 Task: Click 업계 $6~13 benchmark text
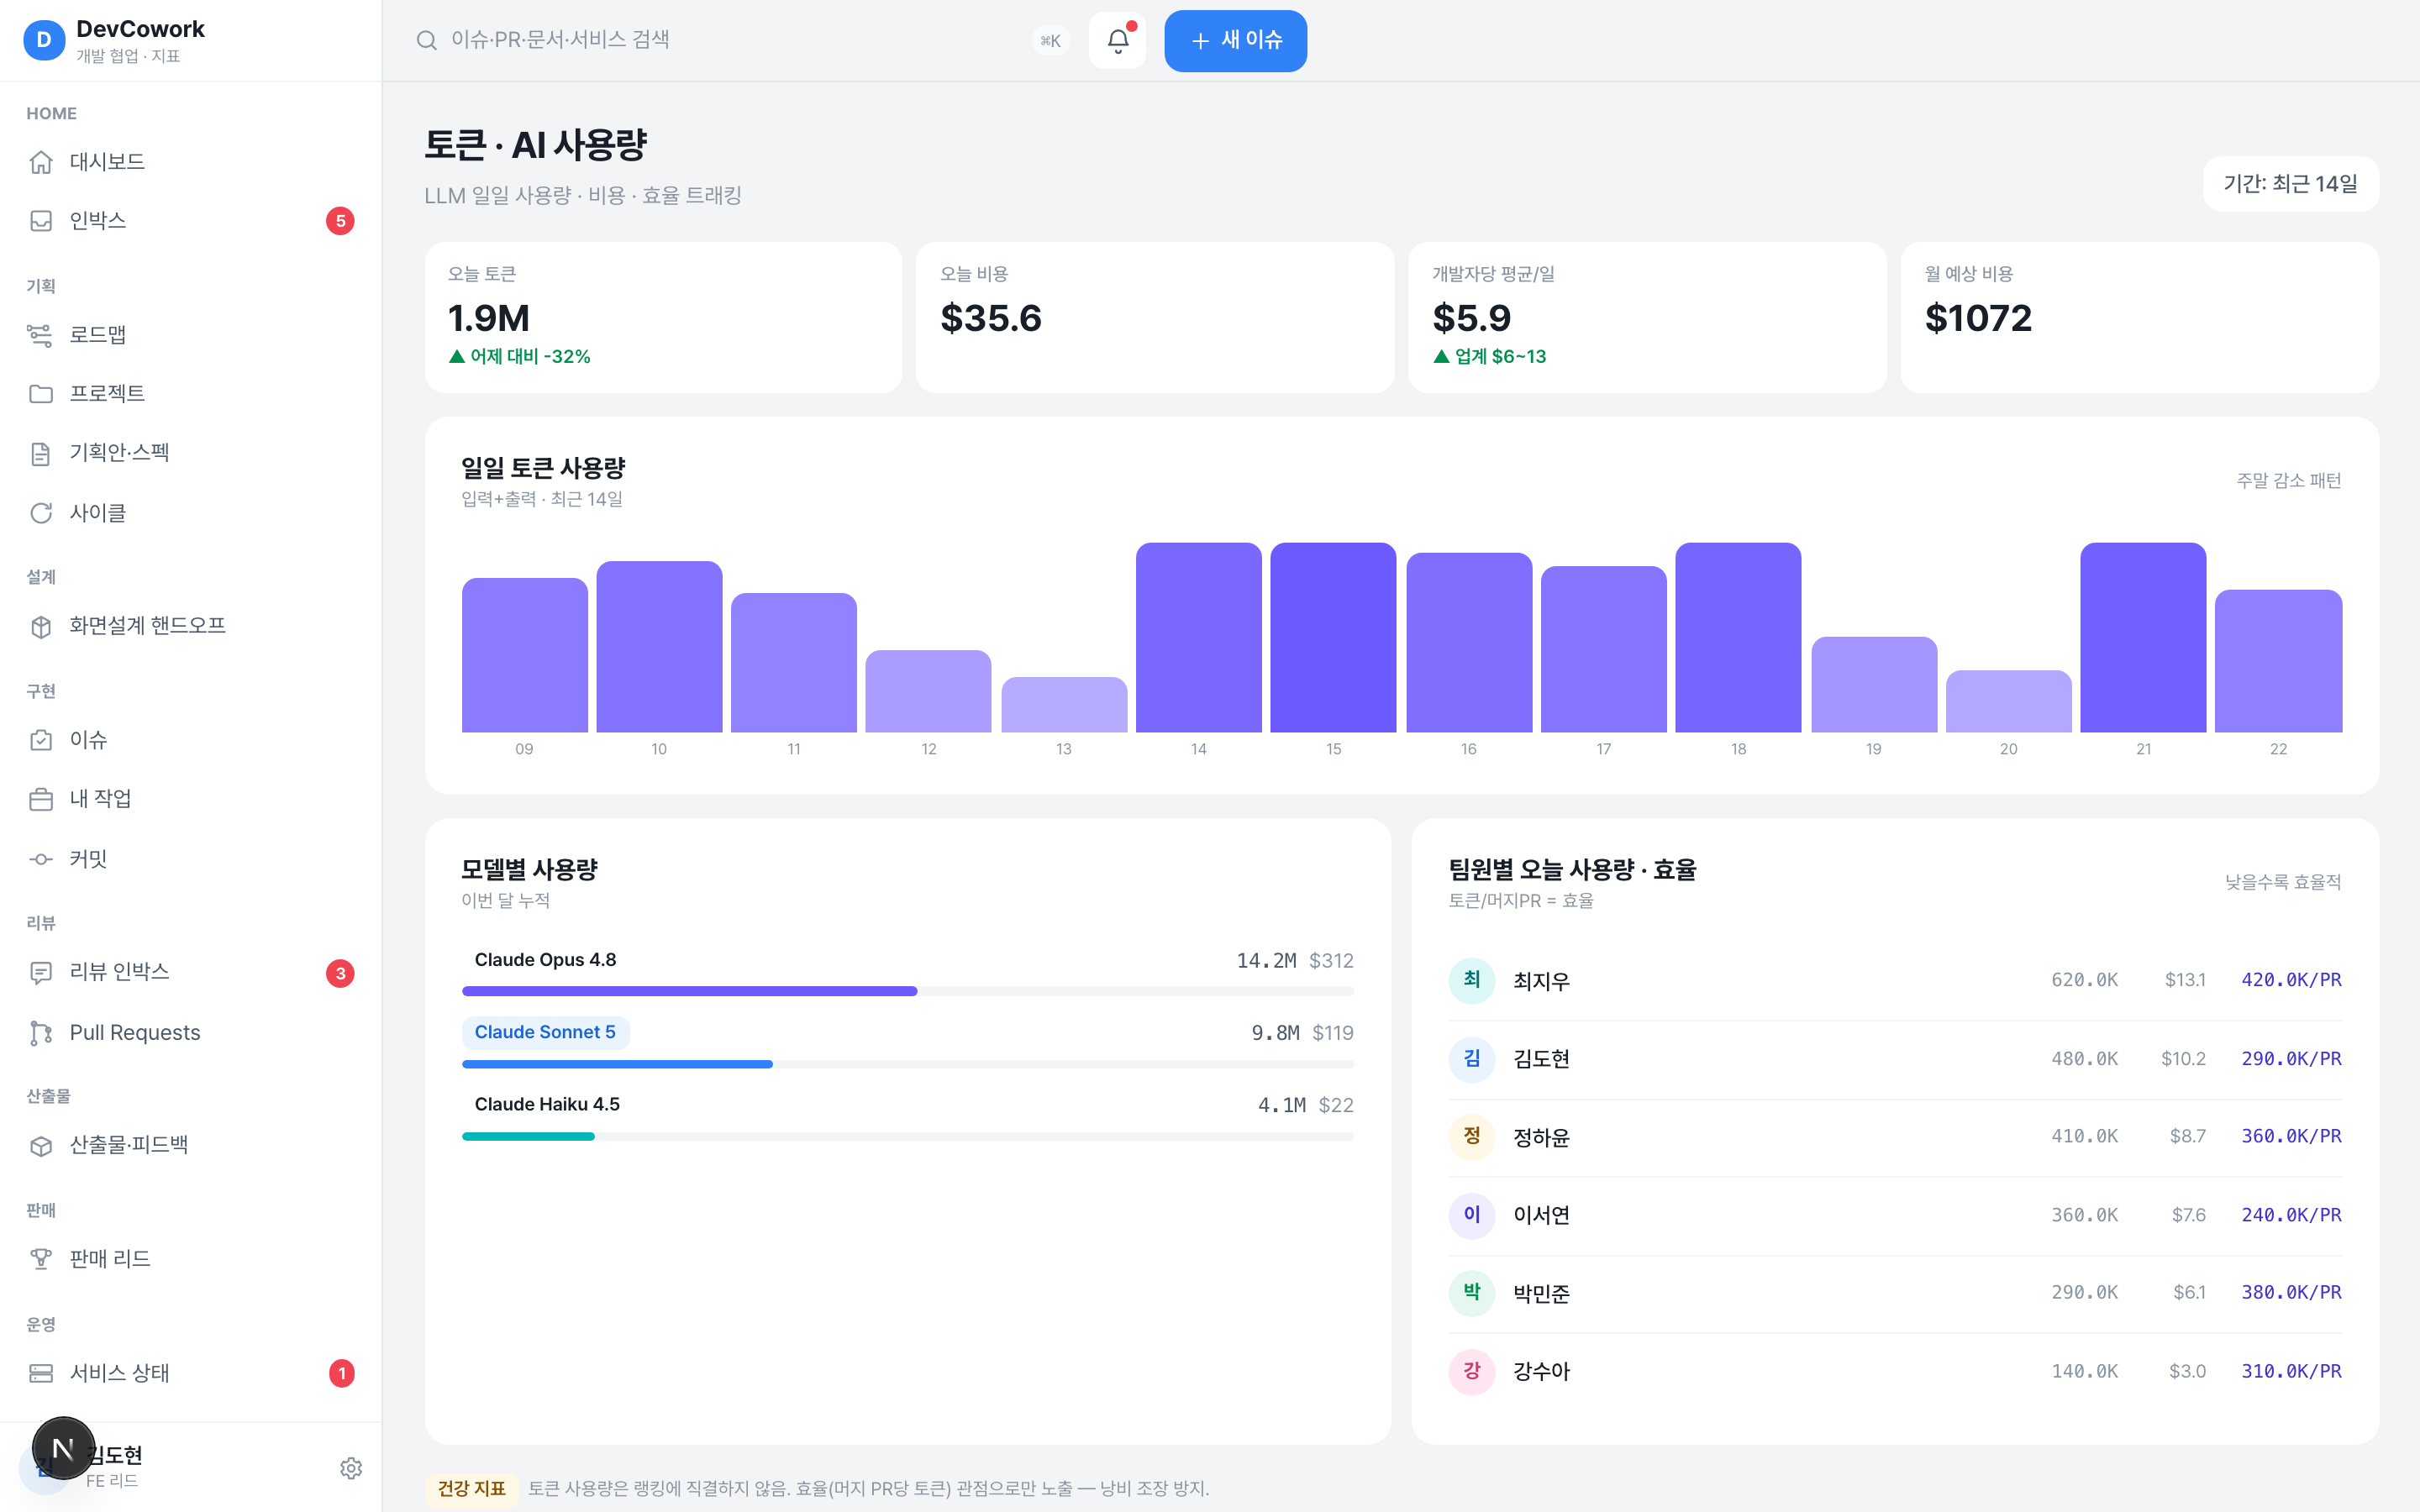coord(1490,356)
